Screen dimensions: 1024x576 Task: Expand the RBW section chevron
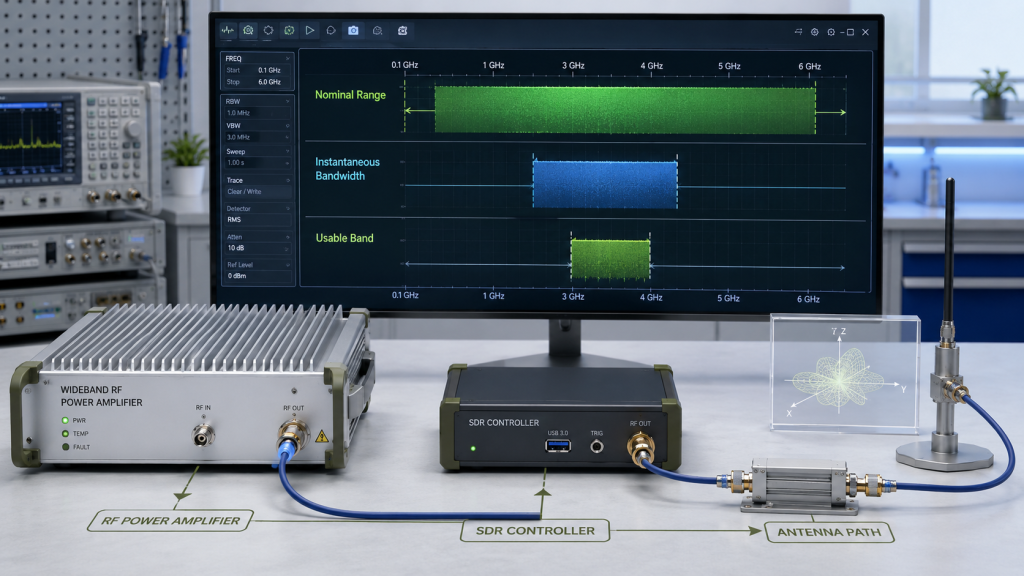coord(287,101)
